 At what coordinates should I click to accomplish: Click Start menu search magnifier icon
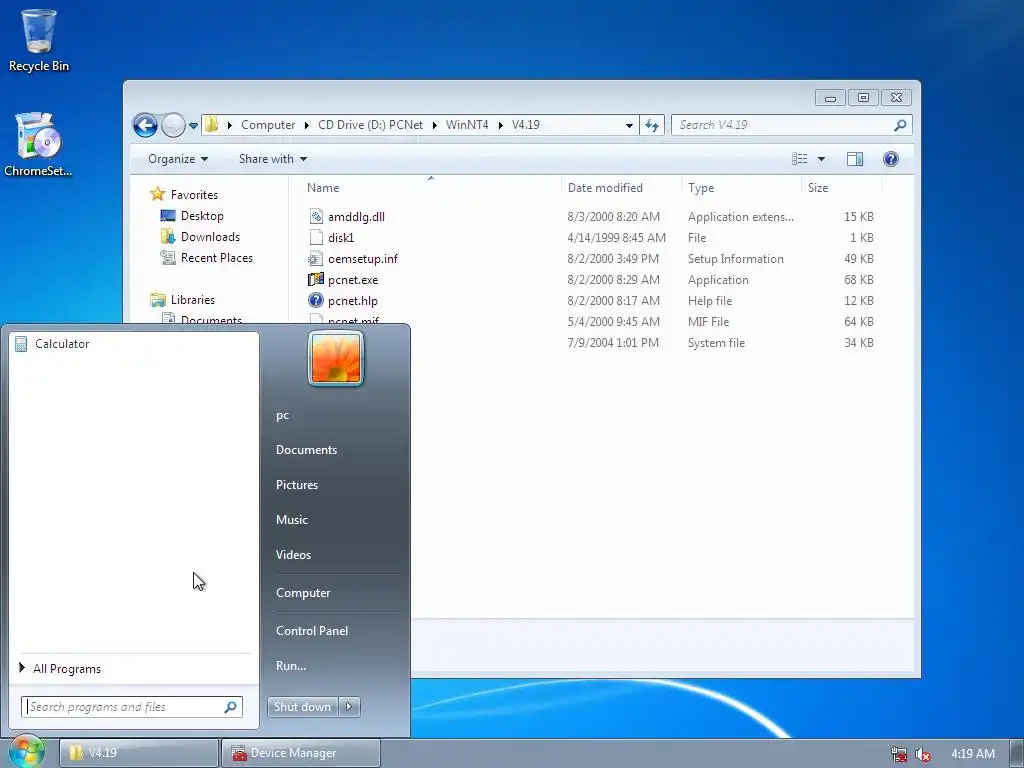coord(231,707)
